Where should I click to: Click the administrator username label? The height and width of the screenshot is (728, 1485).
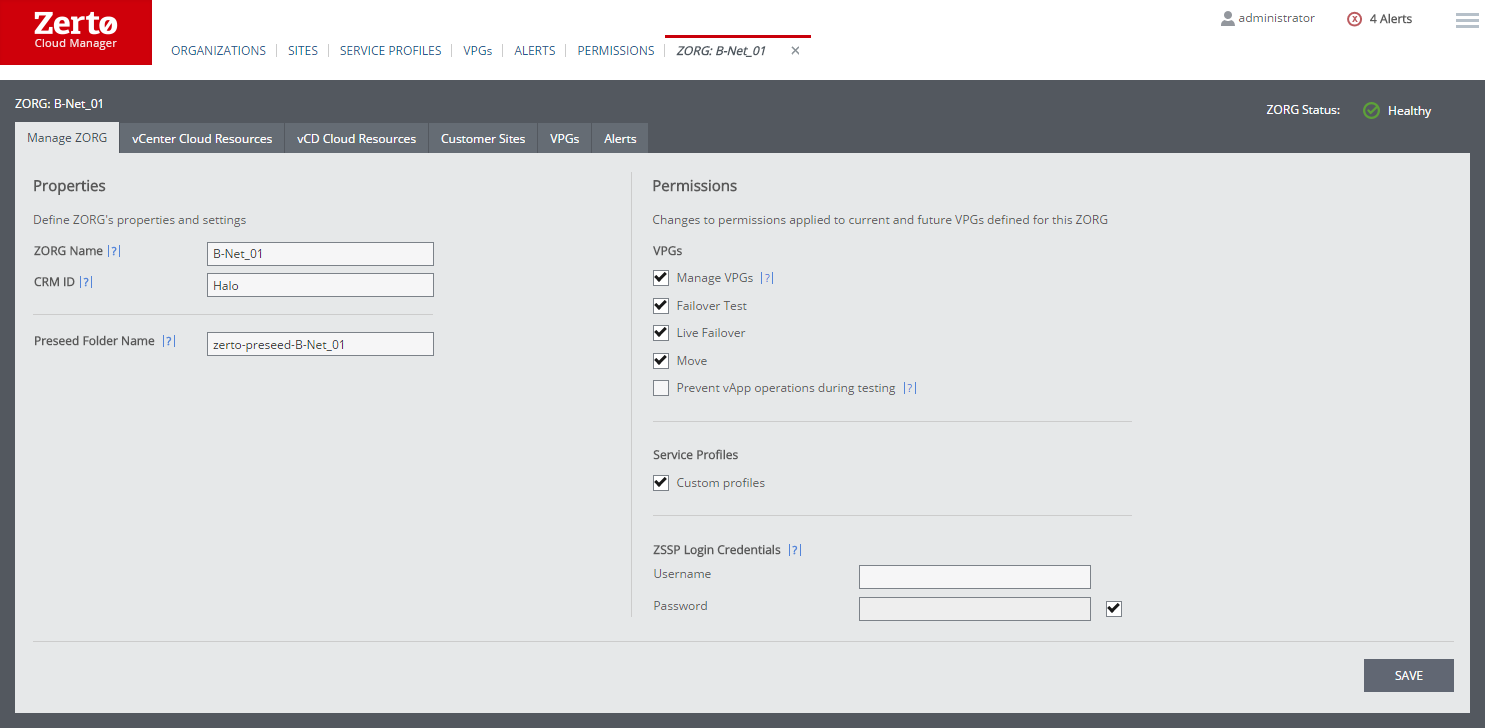coord(1276,18)
